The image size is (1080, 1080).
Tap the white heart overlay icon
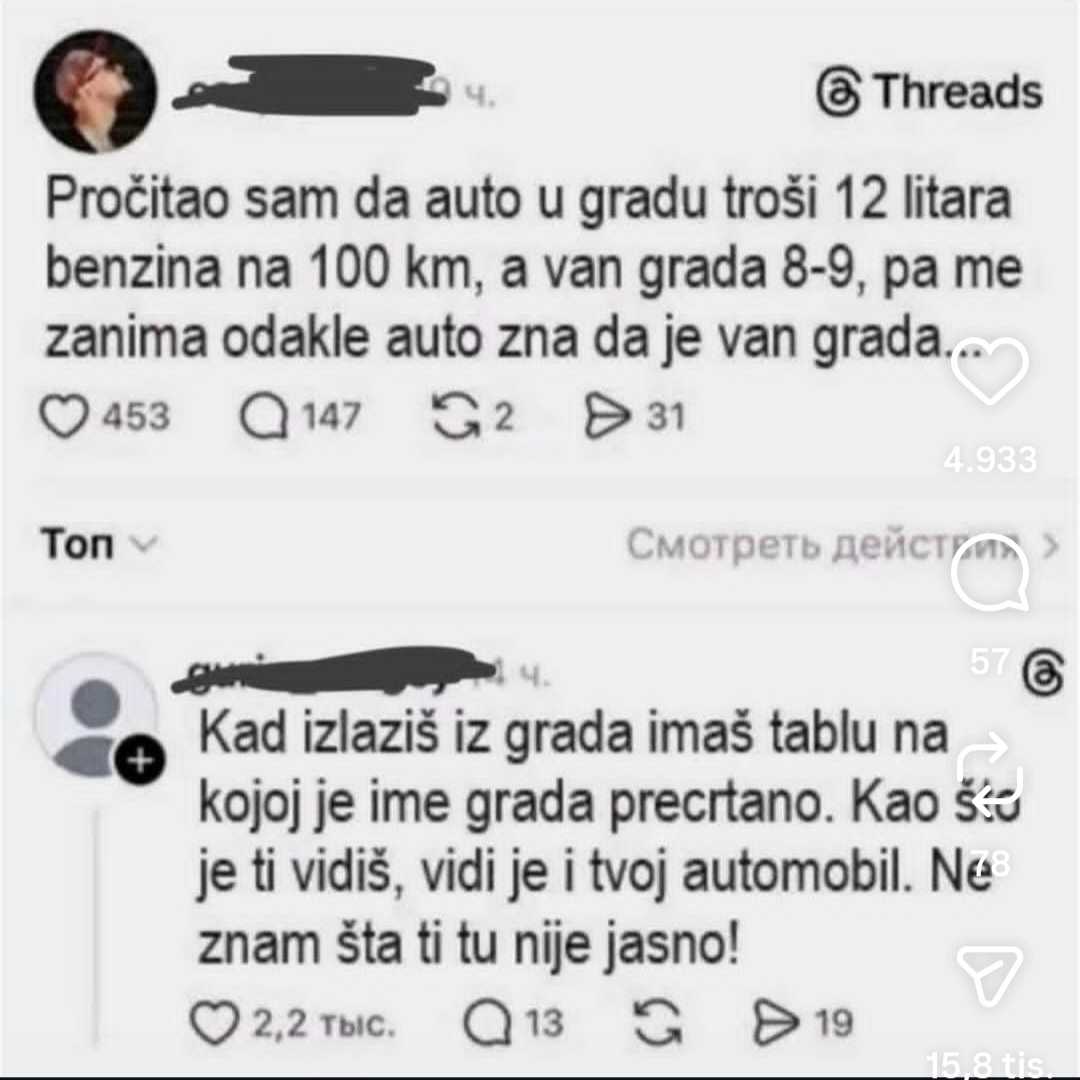click(x=990, y=371)
